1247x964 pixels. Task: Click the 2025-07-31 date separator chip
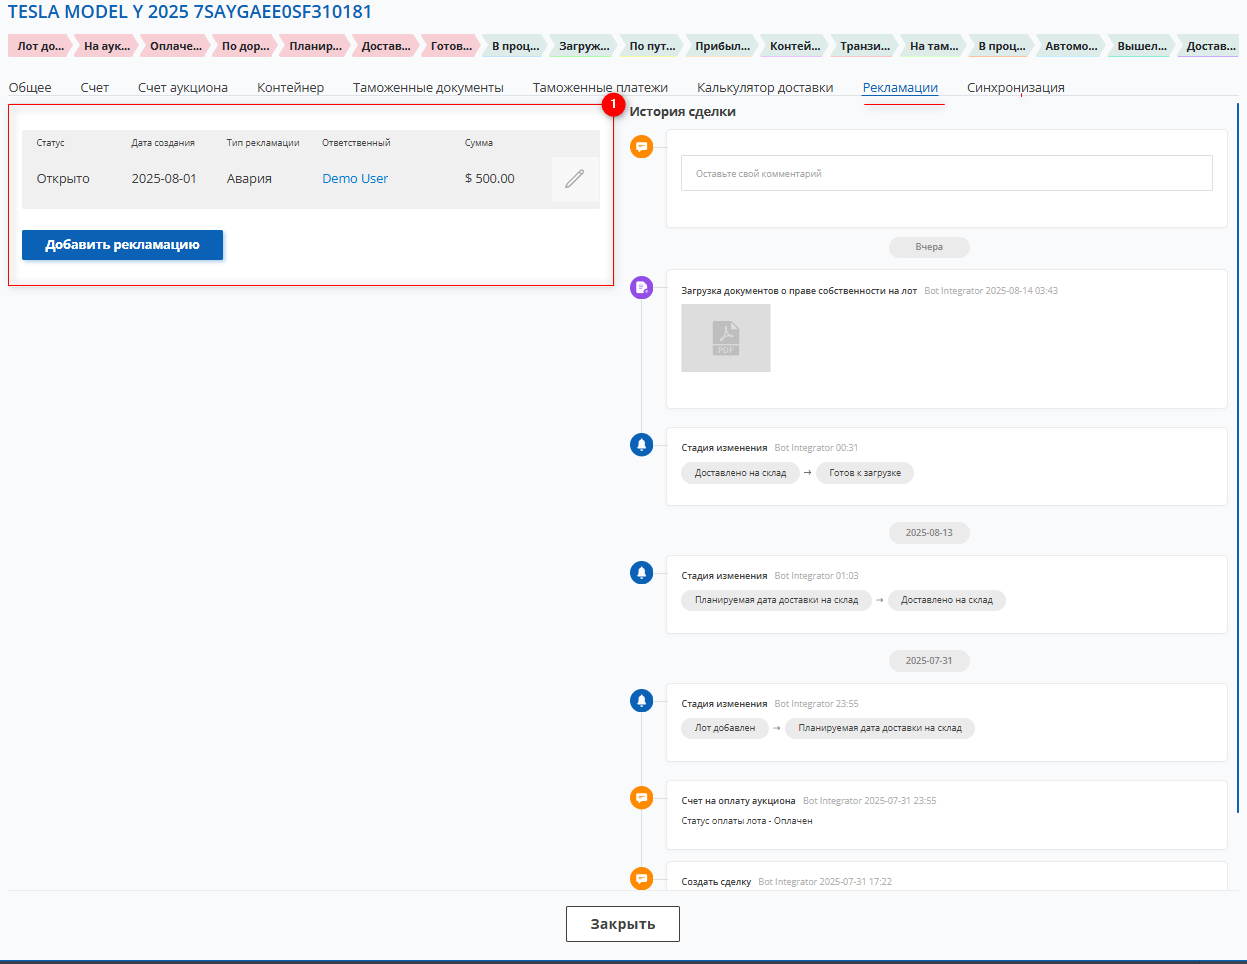click(929, 661)
